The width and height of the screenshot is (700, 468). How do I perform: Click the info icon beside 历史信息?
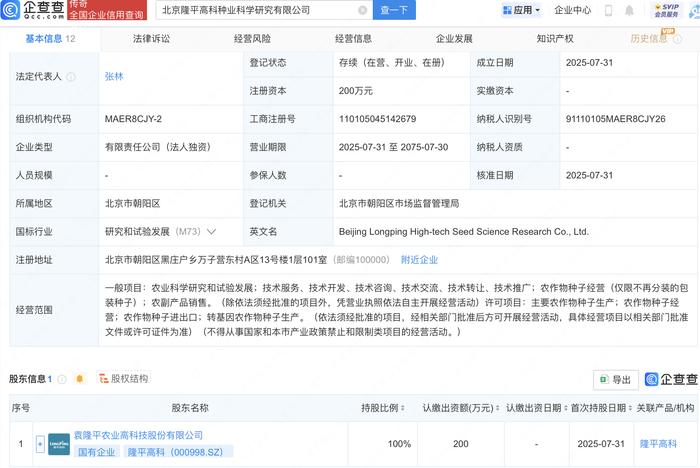tap(677, 39)
